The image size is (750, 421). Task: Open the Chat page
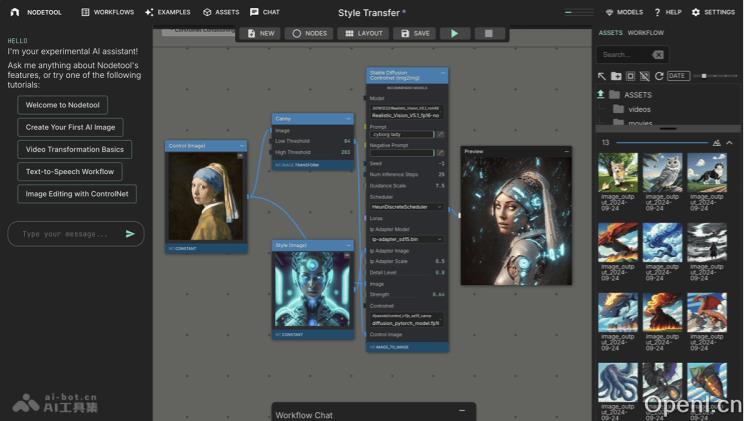coord(265,12)
